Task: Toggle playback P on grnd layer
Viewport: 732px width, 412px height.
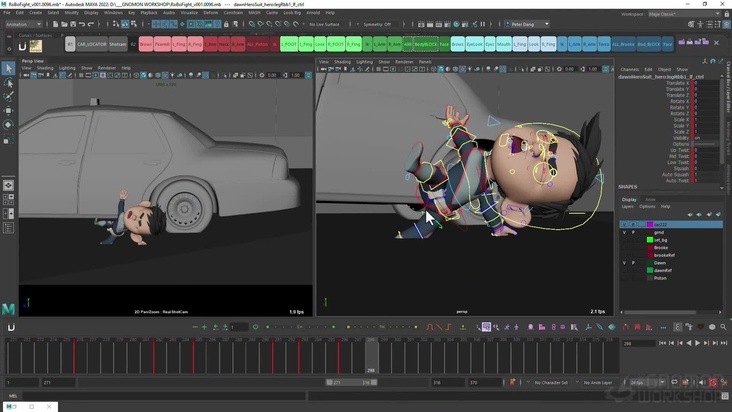Action: [633, 232]
